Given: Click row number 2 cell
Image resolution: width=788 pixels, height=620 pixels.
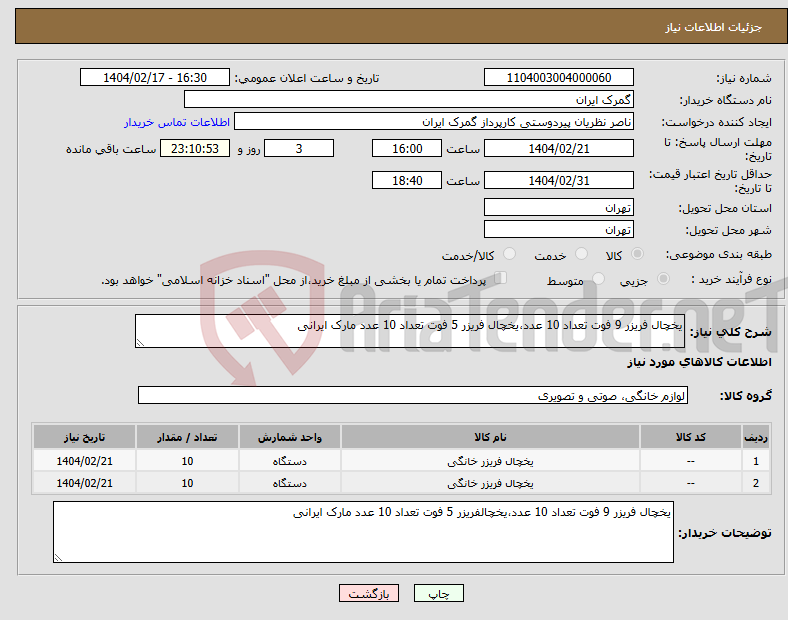Looking at the screenshot, I should click(x=756, y=483).
